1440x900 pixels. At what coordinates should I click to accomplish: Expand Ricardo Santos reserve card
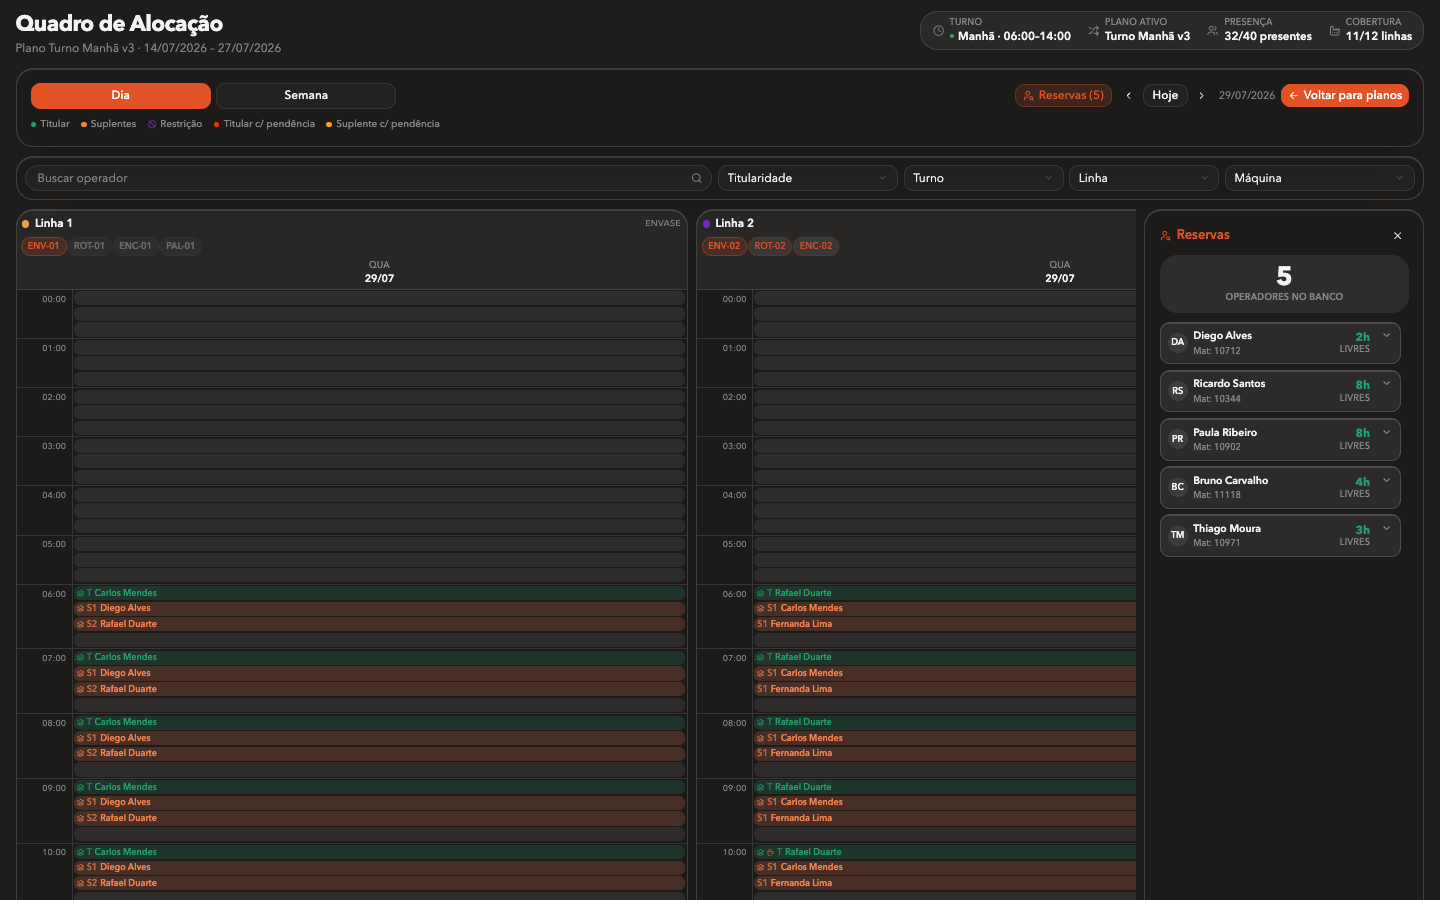1387,384
